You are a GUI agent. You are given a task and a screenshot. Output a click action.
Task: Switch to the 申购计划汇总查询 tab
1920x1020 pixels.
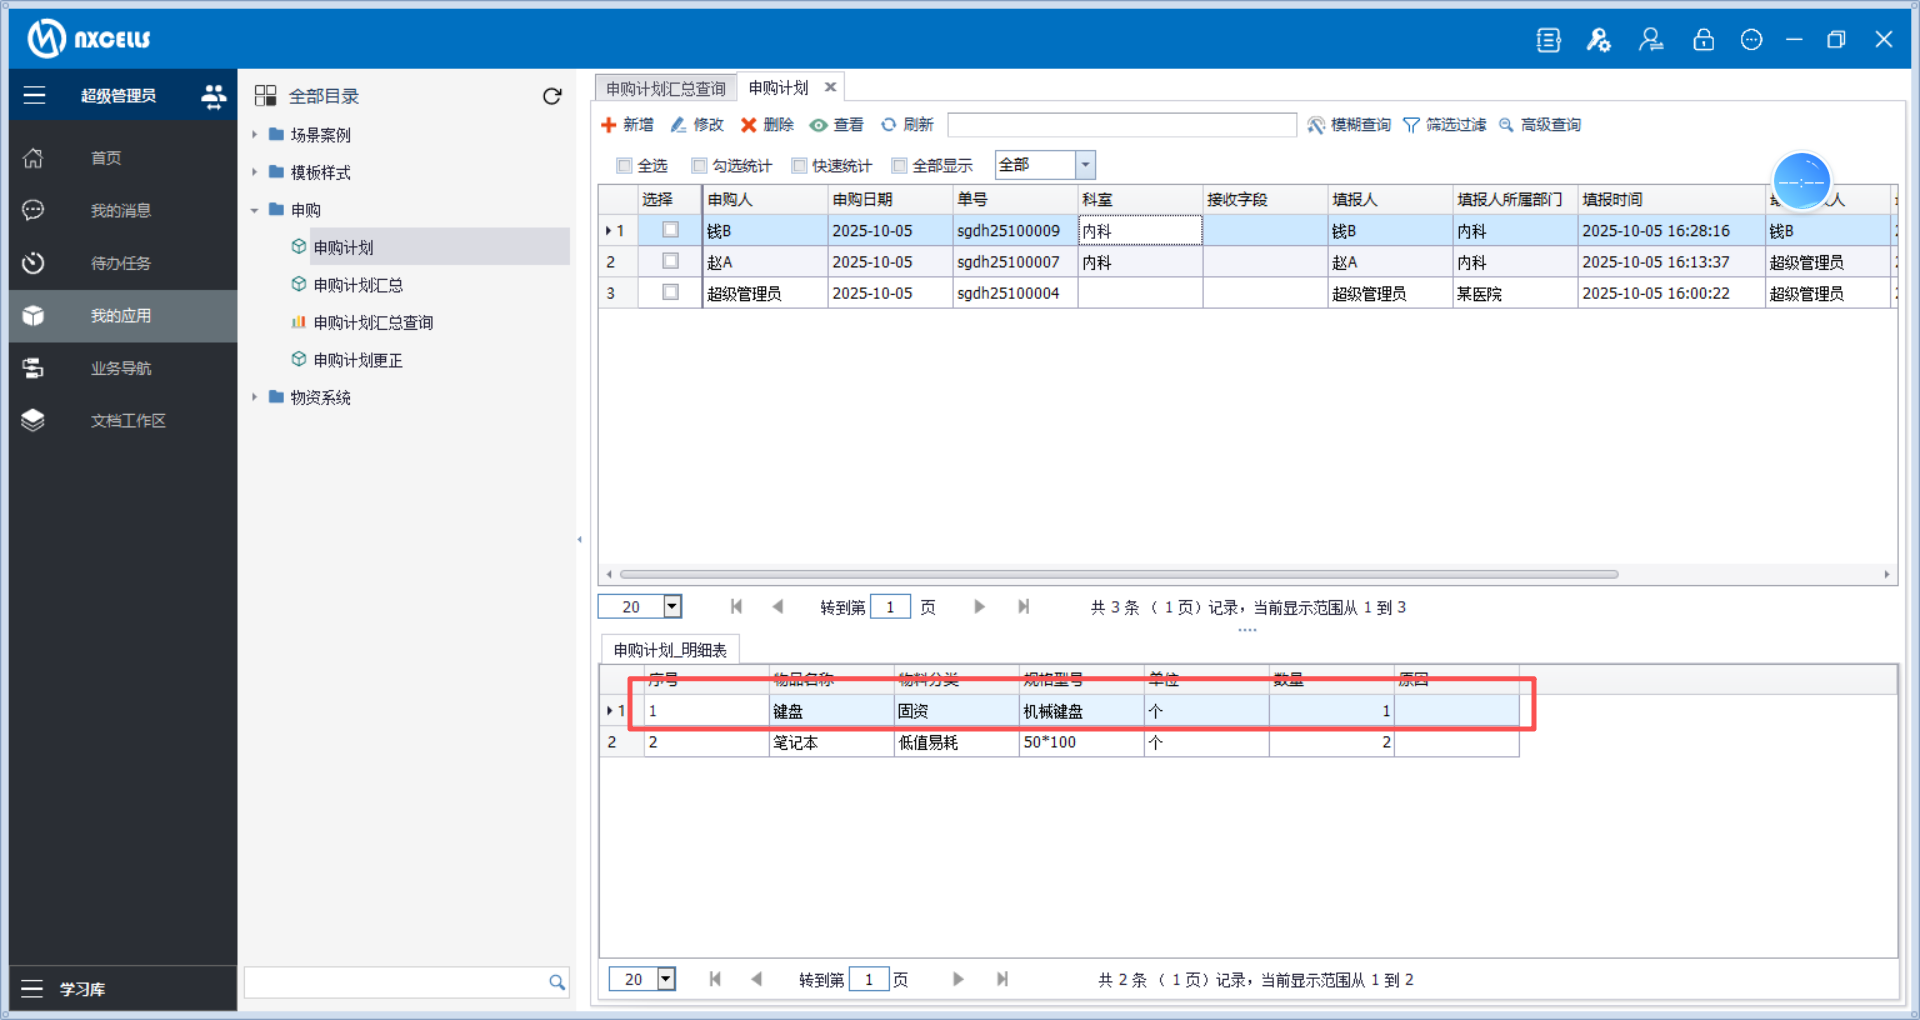(x=665, y=89)
